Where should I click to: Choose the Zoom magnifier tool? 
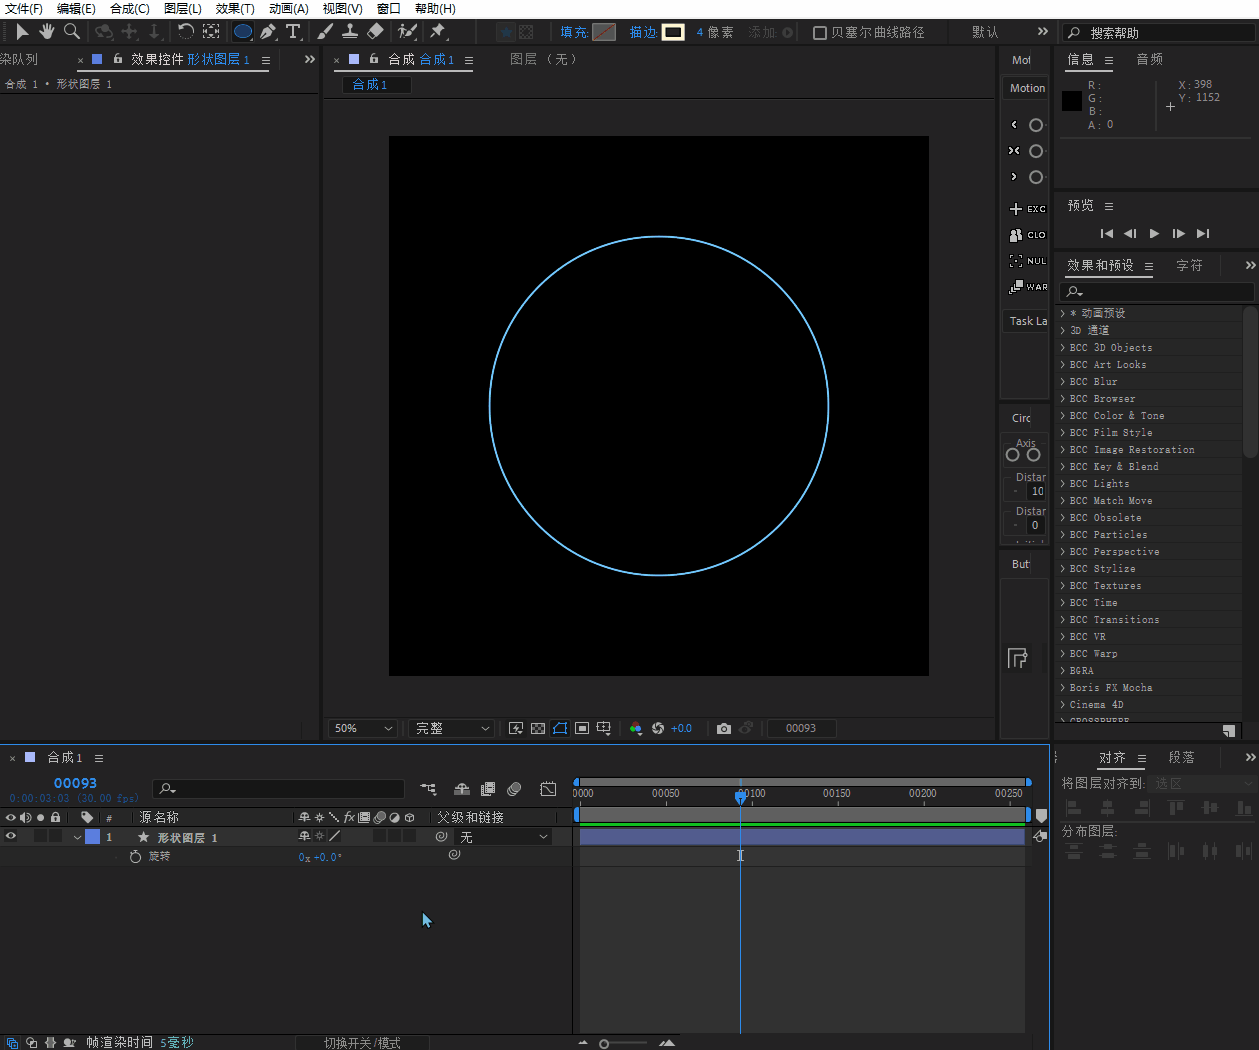tap(72, 32)
